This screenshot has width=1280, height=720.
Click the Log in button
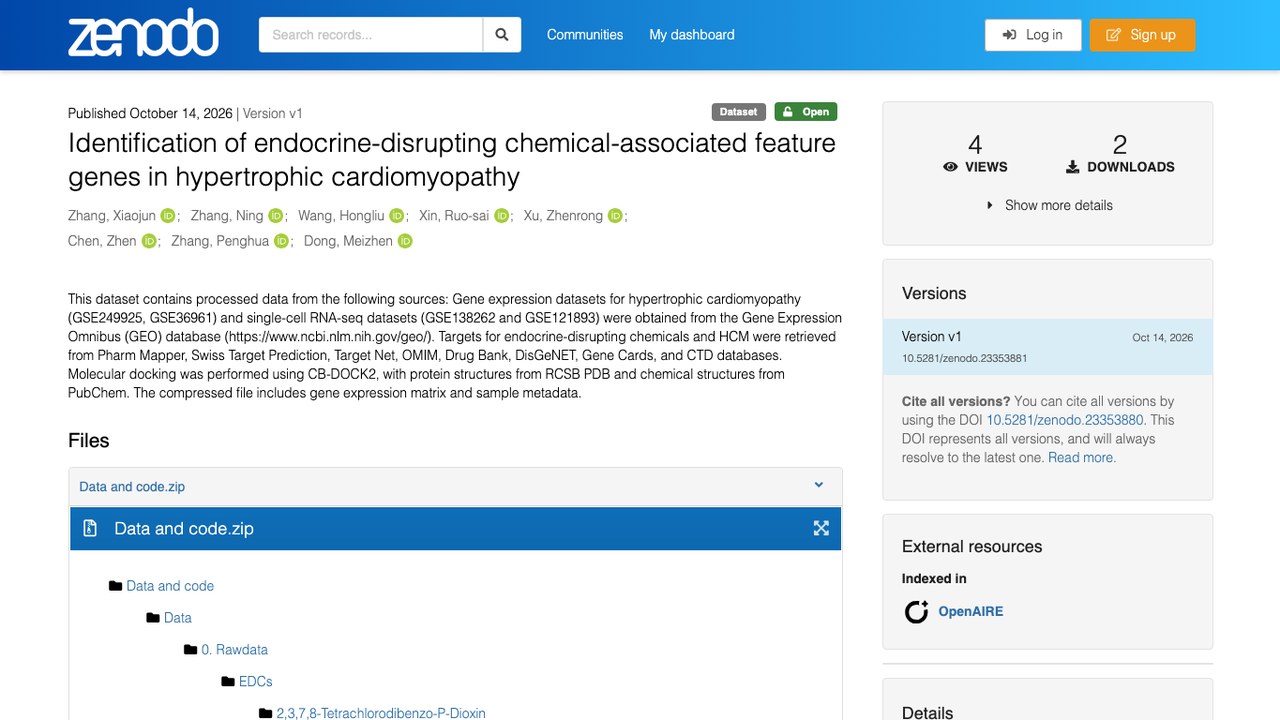click(x=1033, y=35)
